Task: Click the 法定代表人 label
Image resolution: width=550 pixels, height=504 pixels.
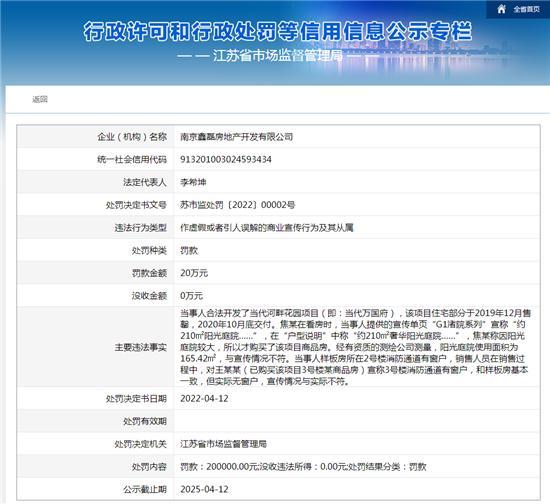Action: point(145,182)
